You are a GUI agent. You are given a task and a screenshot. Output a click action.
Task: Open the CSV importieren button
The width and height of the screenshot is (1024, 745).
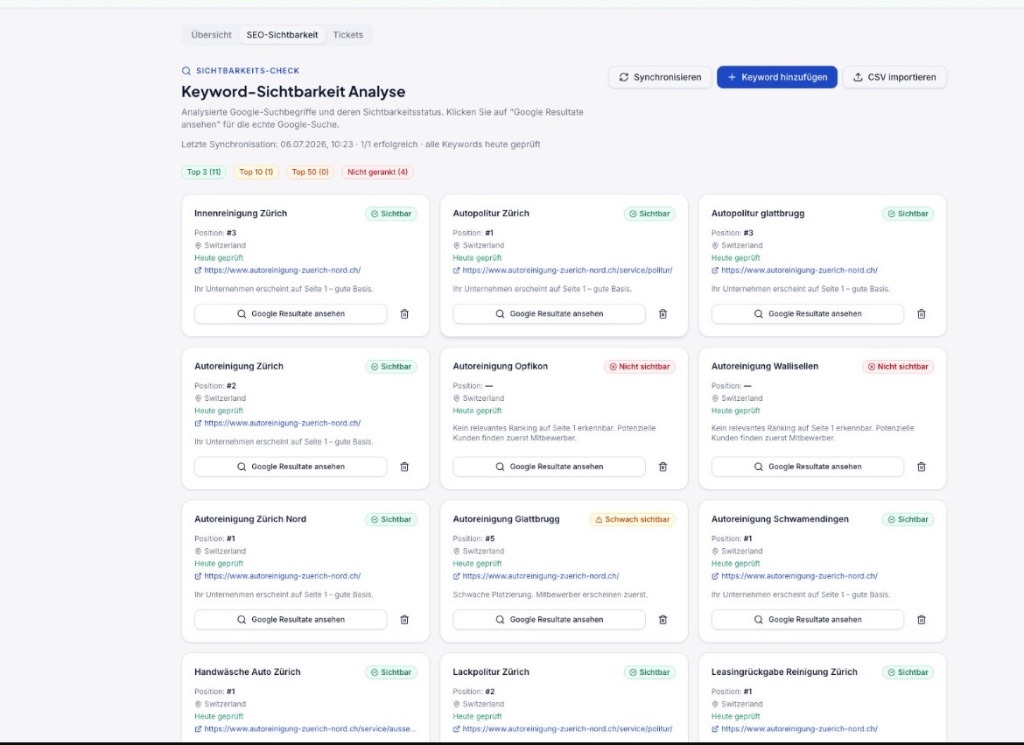pos(895,77)
